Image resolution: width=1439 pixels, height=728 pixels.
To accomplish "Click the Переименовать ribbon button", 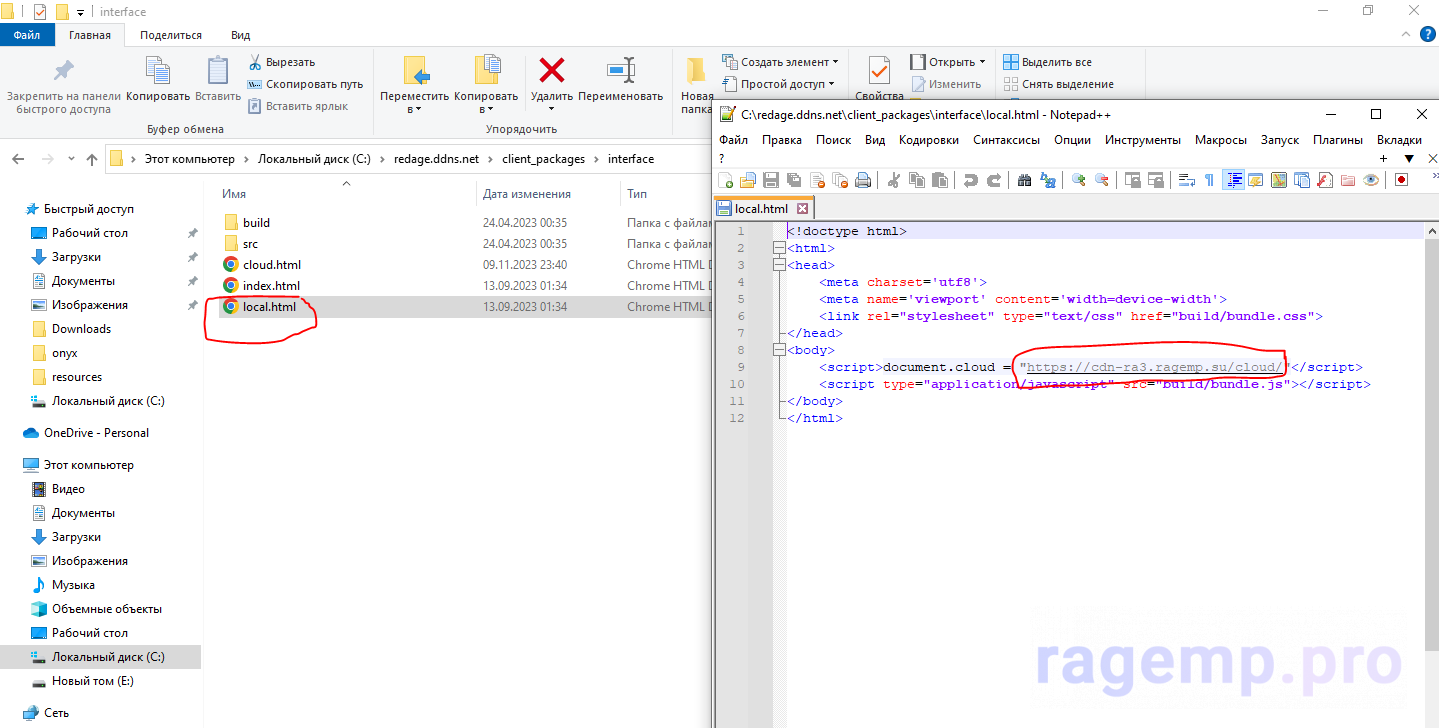I will (620, 79).
